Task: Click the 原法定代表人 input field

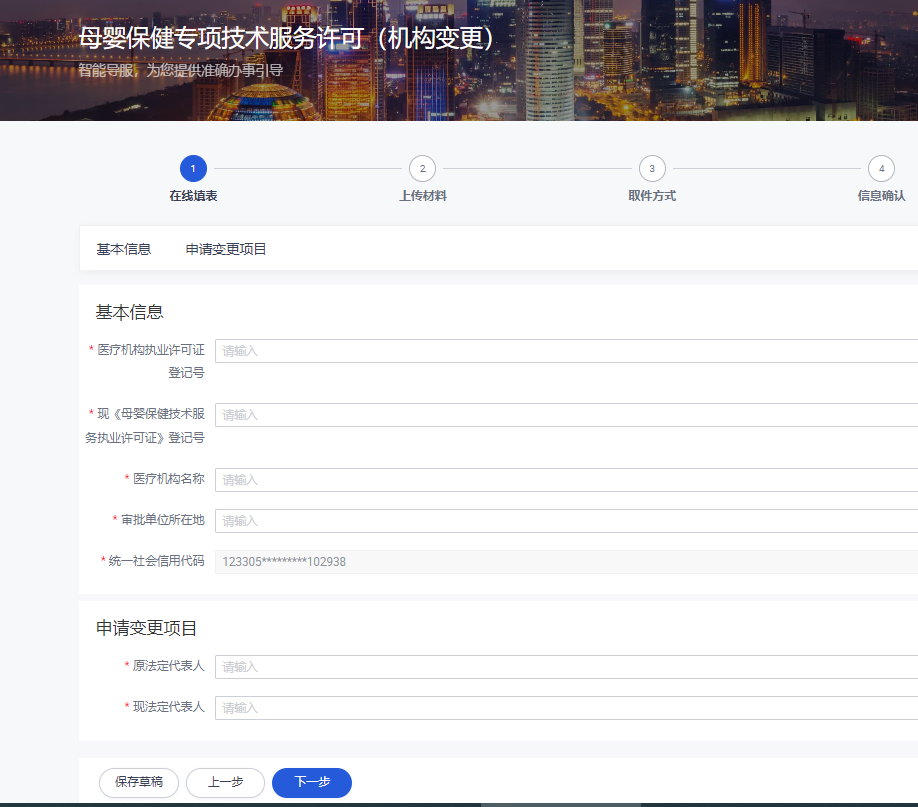Action: click(566, 666)
